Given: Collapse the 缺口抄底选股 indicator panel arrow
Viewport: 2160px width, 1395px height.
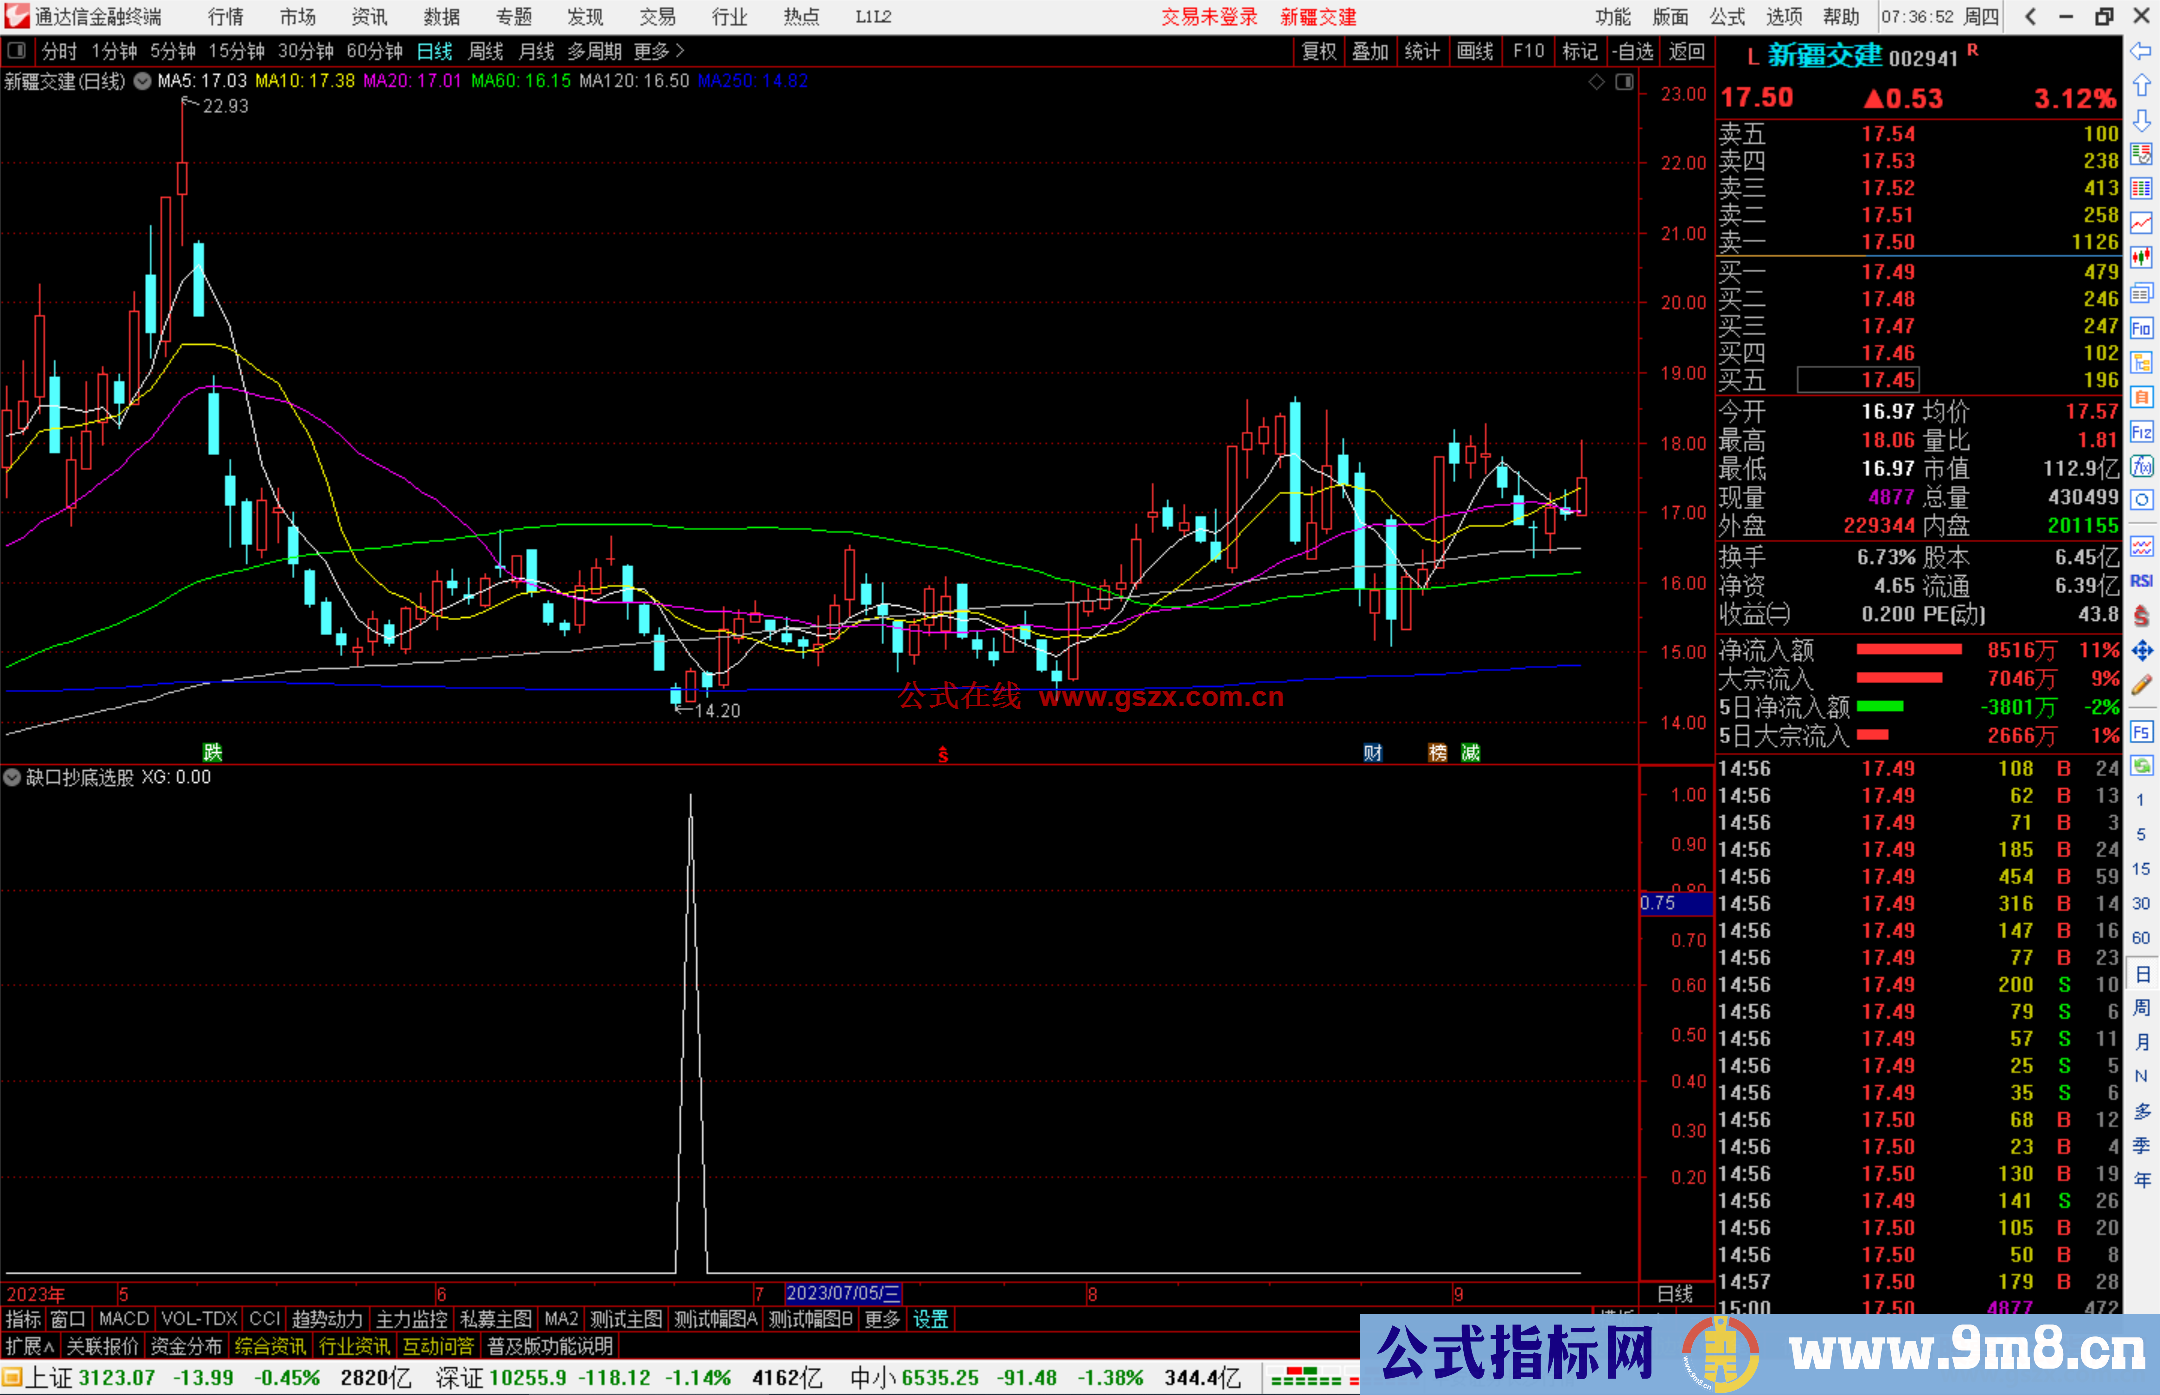Looking at the screenshot, I should click(x=12, y=777).
